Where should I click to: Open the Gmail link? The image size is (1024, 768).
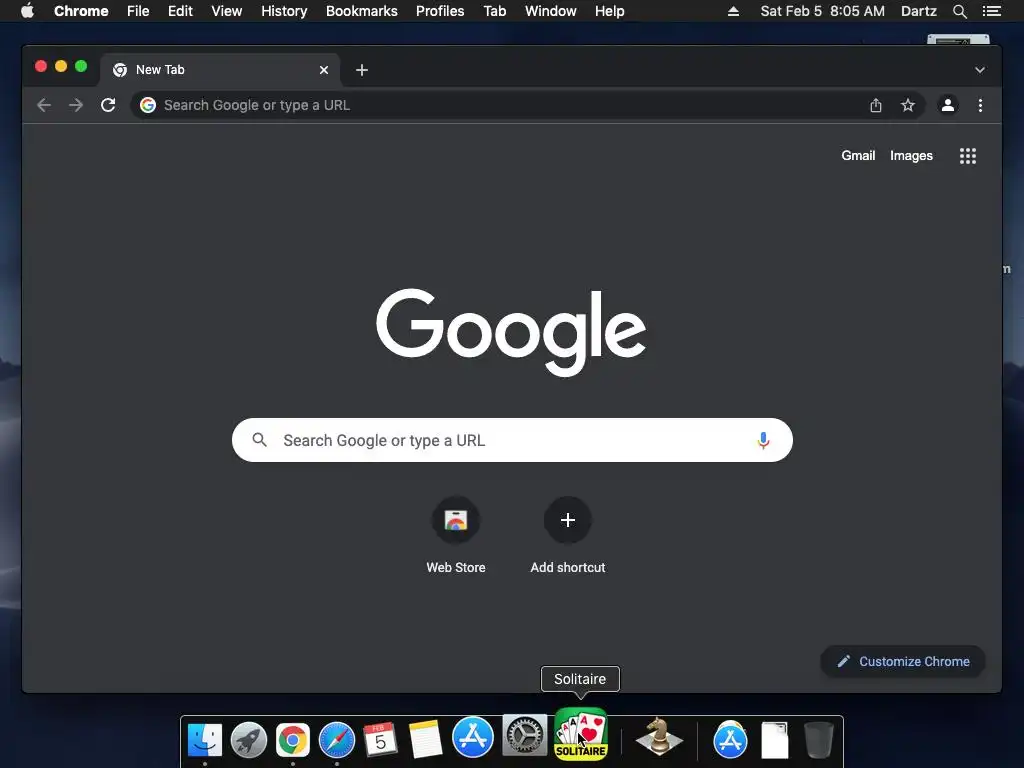(858, 155)
